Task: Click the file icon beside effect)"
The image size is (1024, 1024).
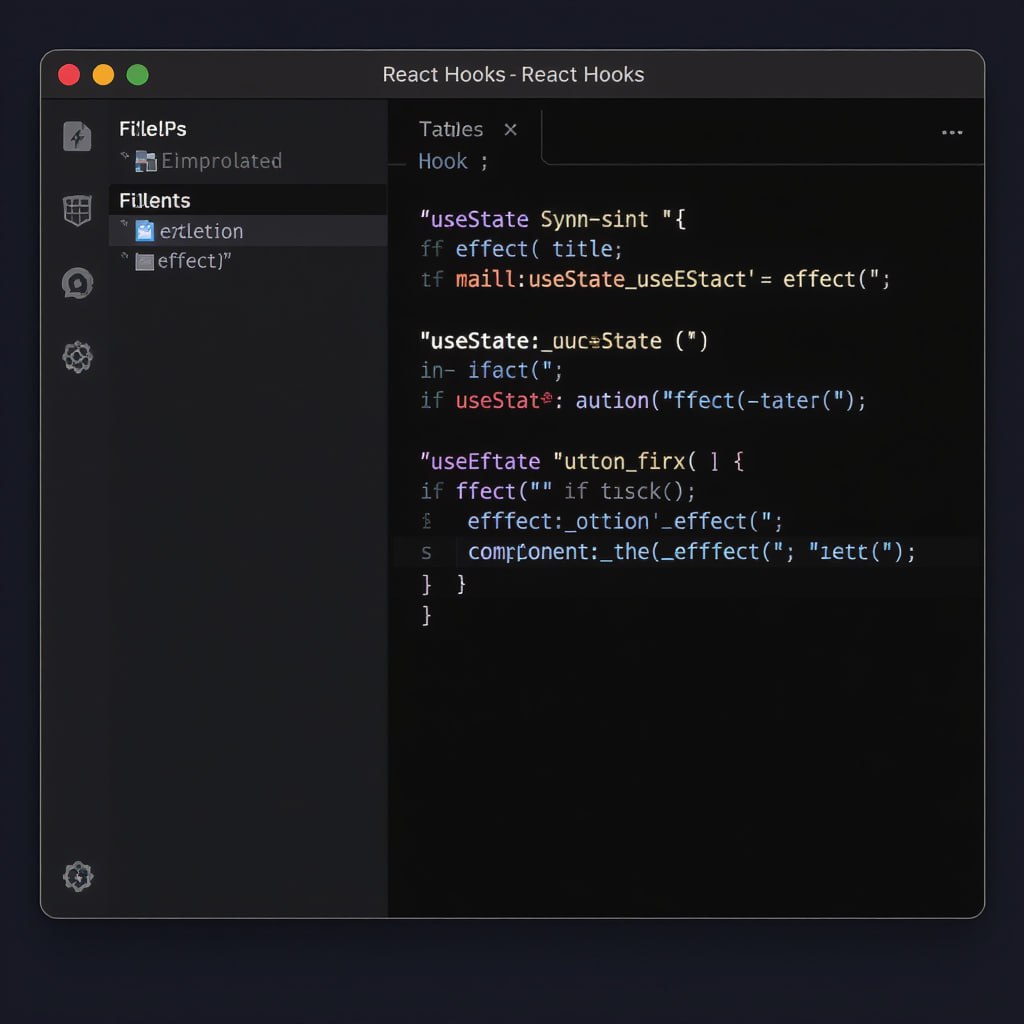Action: click(144, 261)
